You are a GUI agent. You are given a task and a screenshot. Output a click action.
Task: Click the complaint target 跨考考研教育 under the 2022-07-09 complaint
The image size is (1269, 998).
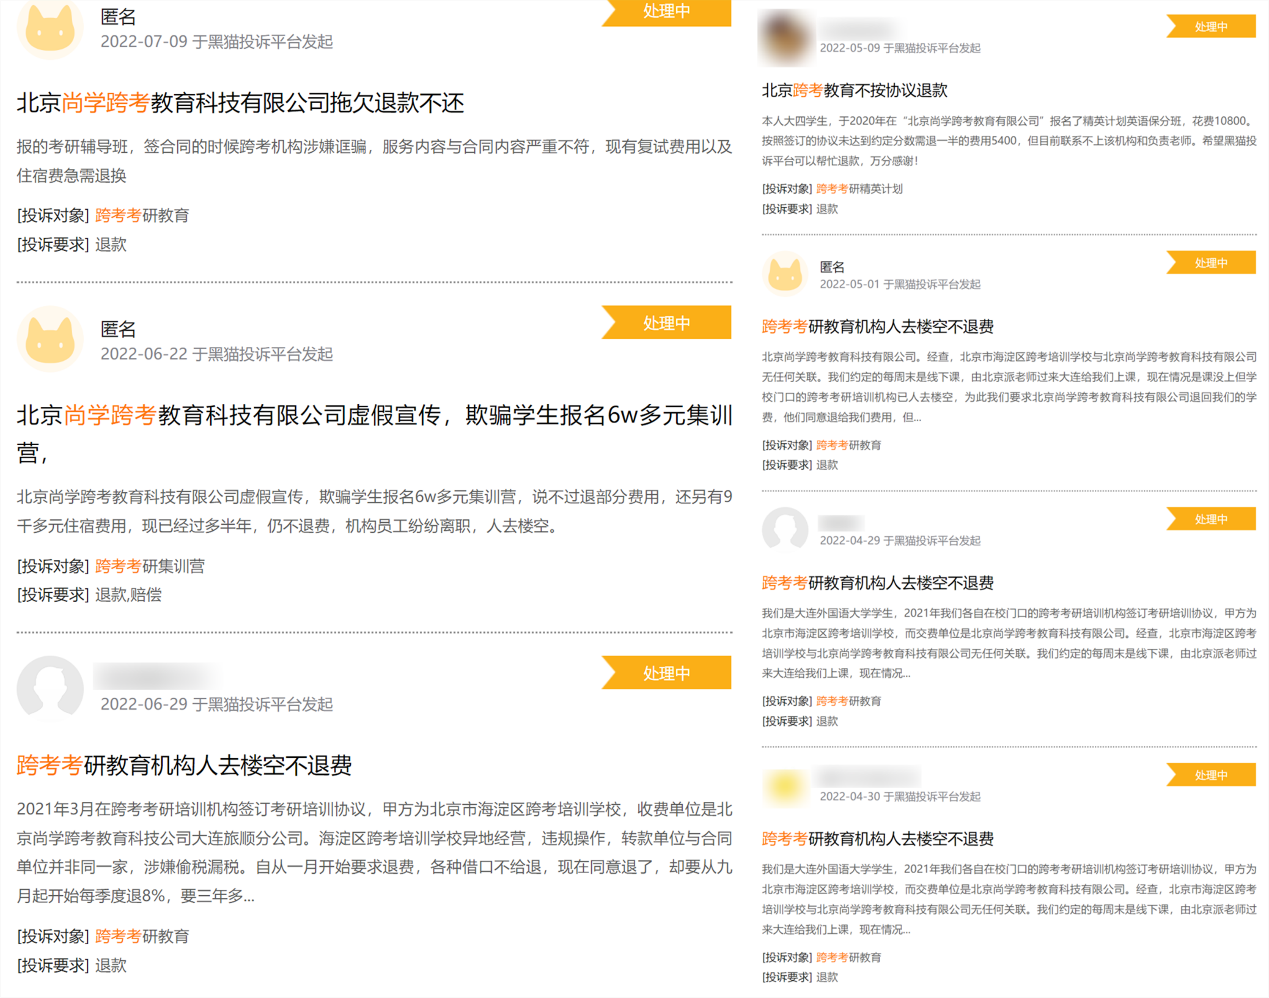(142, 215)
